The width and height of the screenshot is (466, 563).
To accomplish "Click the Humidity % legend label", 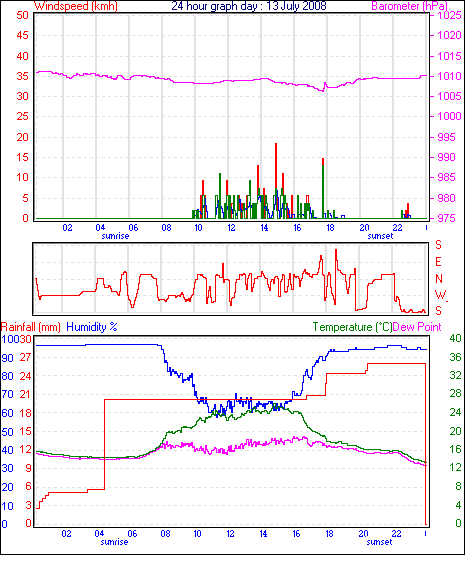I will tap(92, 327).
